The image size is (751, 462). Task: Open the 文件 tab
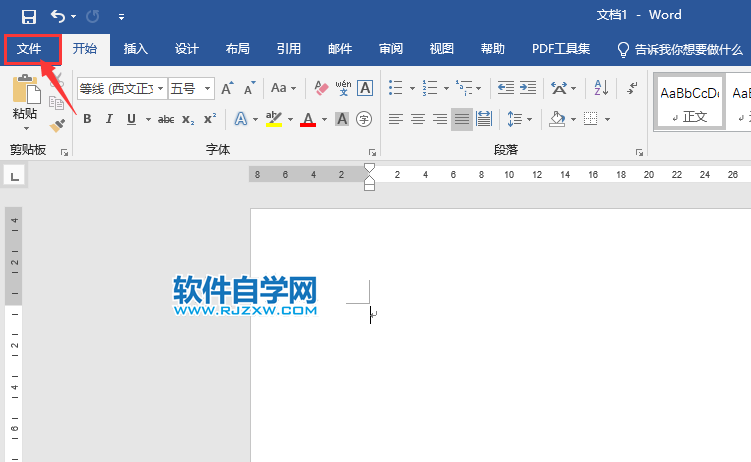(29, 49)
